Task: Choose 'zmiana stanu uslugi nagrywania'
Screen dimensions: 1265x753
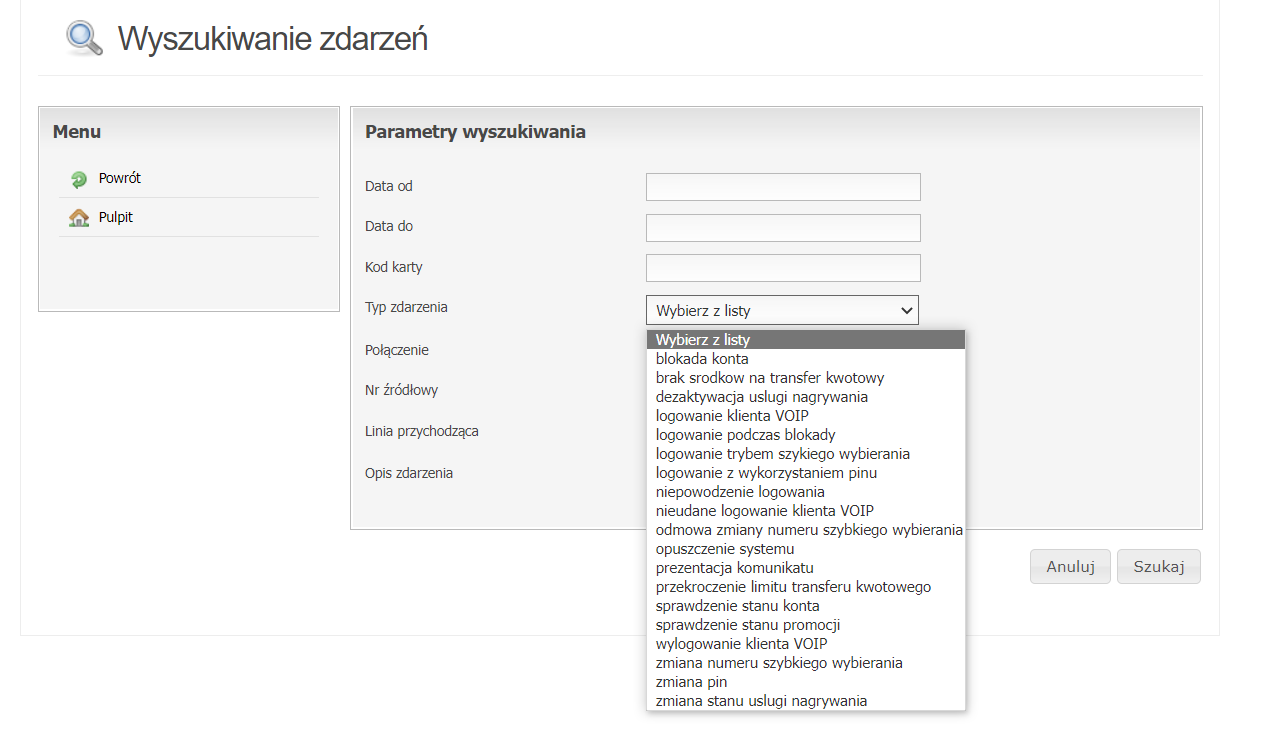Action: tap(806, 701)
